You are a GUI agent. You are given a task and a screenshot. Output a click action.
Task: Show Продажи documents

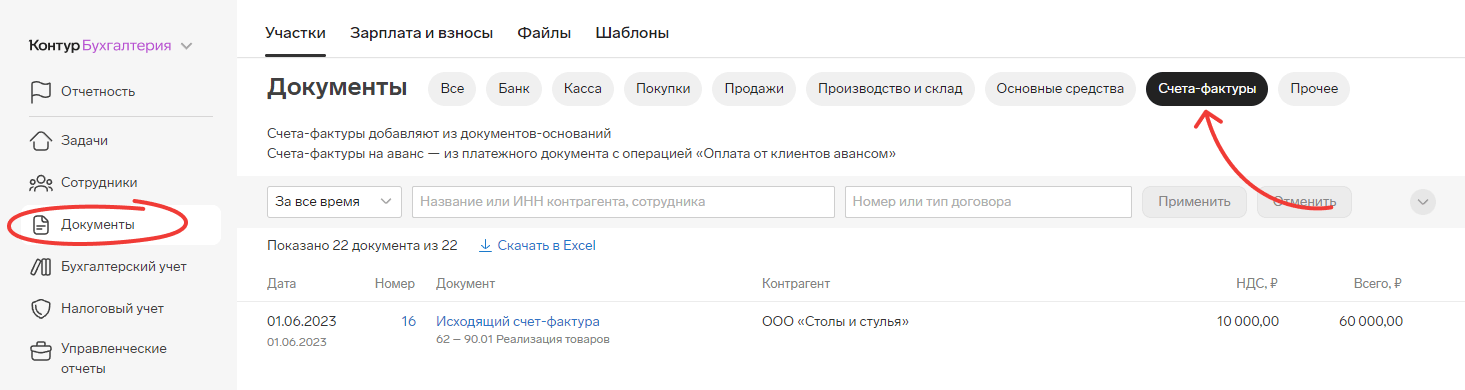(x=754, y=89)
